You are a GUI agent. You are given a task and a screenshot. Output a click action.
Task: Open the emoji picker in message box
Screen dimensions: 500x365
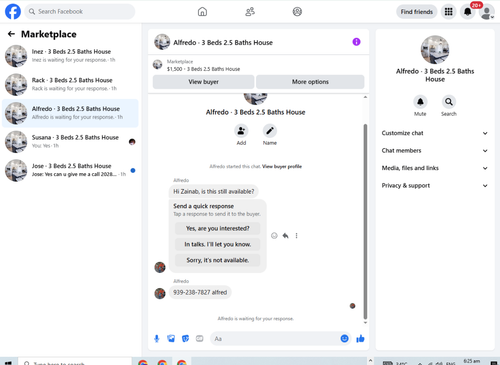[x=344, y=339]
